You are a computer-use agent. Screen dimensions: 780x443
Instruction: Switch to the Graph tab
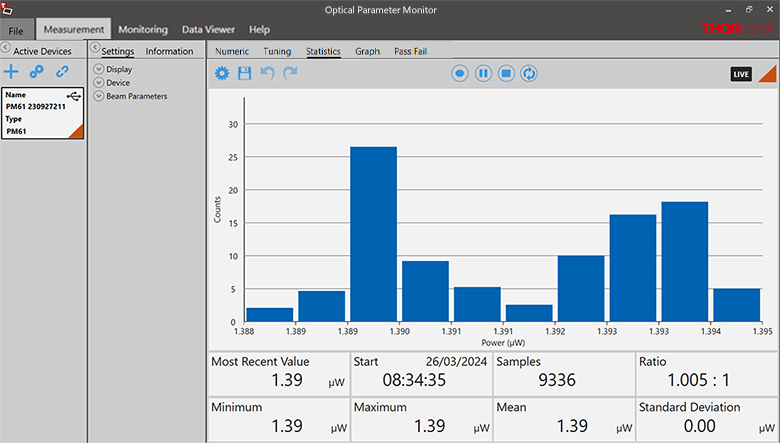[367, 51]
